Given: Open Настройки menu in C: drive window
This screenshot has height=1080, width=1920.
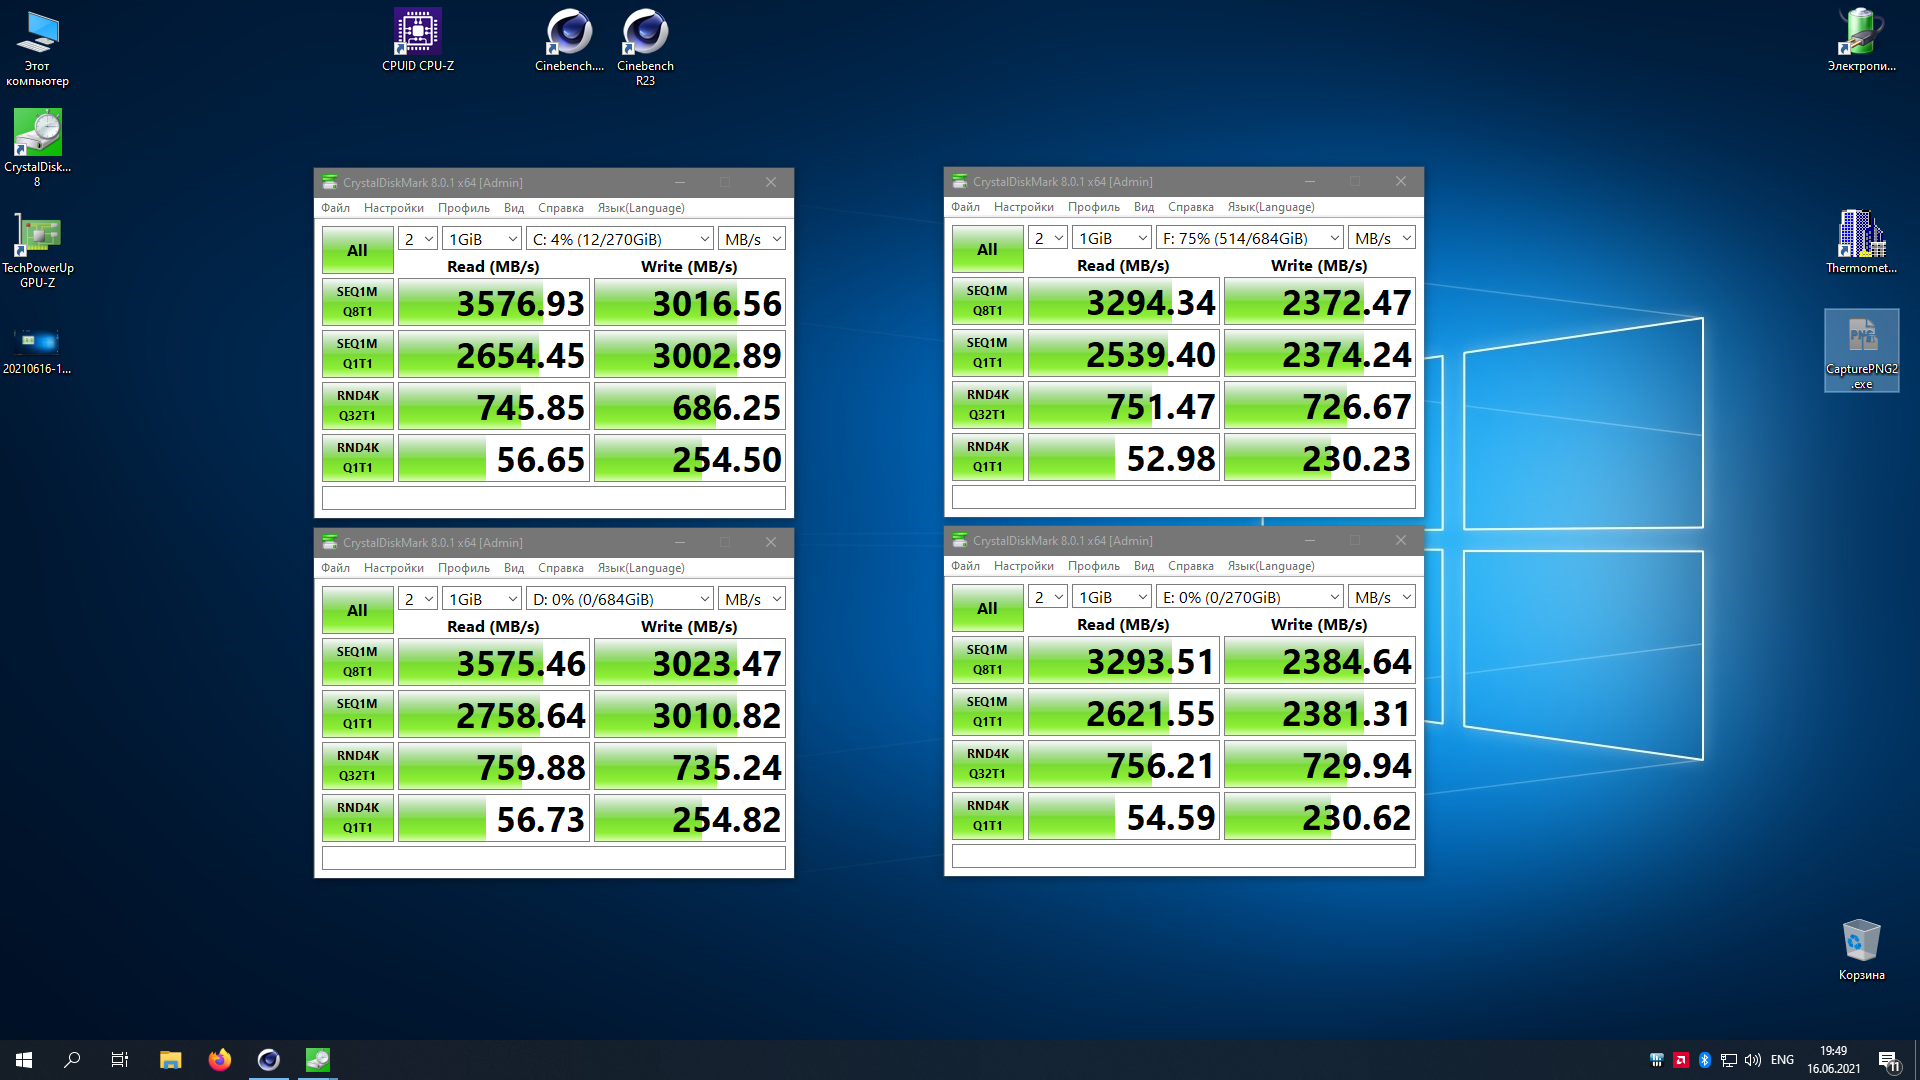Looking at the screenshot, I should click(x=393, y=208).
